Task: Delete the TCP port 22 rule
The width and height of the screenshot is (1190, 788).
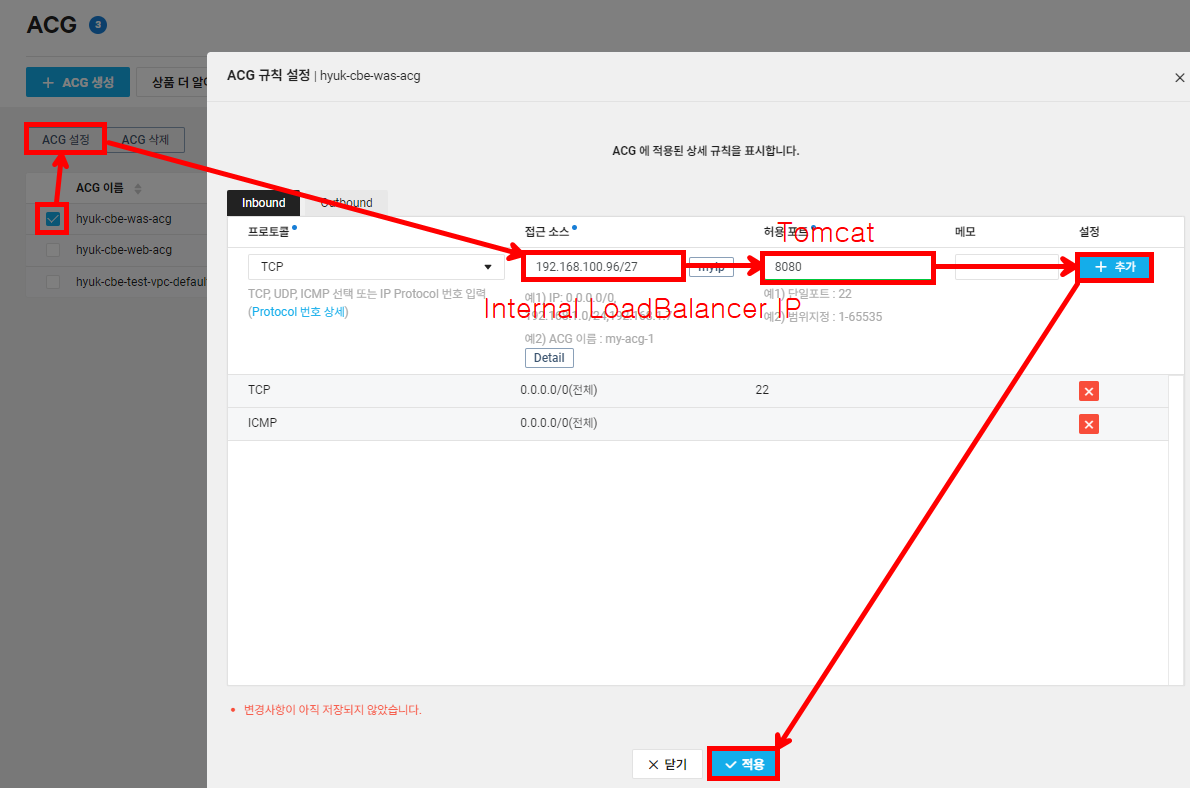Action: point(1088,391)
